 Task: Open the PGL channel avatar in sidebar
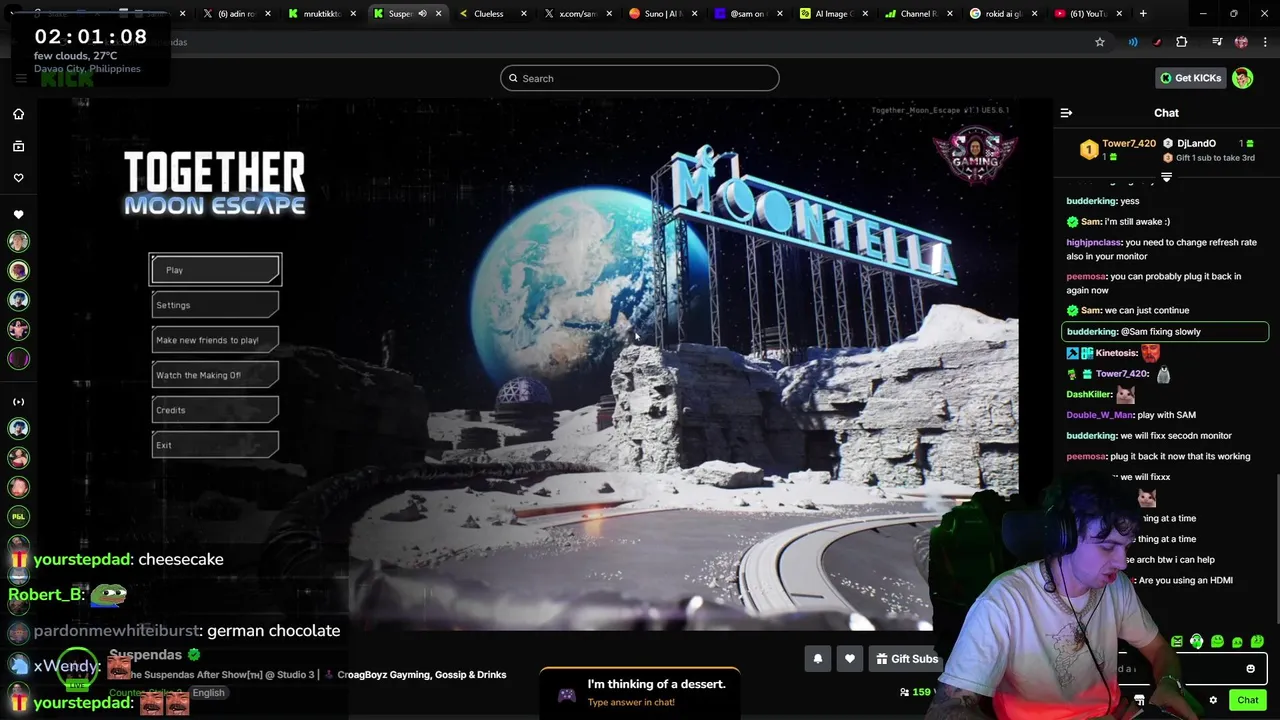[18, 516]
